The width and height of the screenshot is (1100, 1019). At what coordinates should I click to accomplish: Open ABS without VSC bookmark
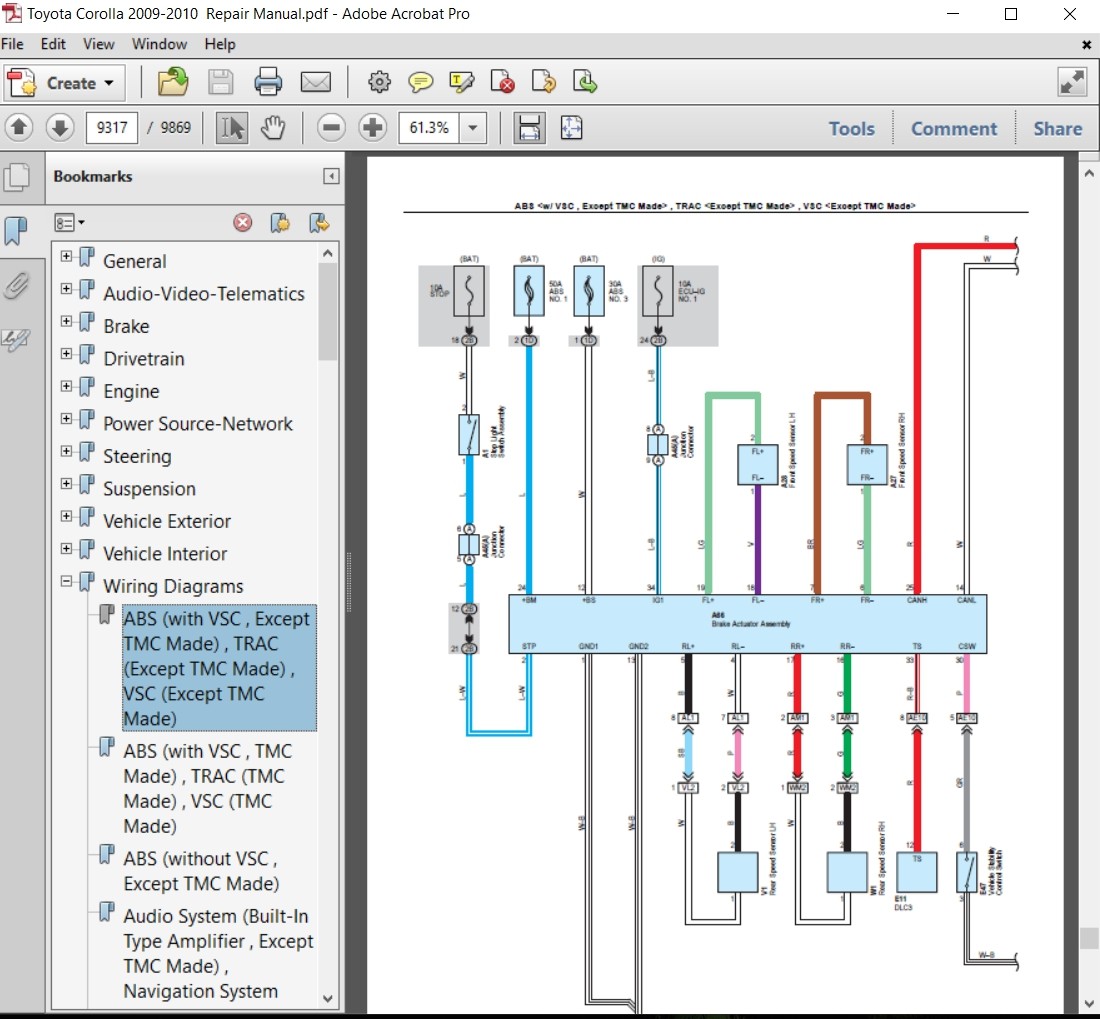tap(201, 870)
